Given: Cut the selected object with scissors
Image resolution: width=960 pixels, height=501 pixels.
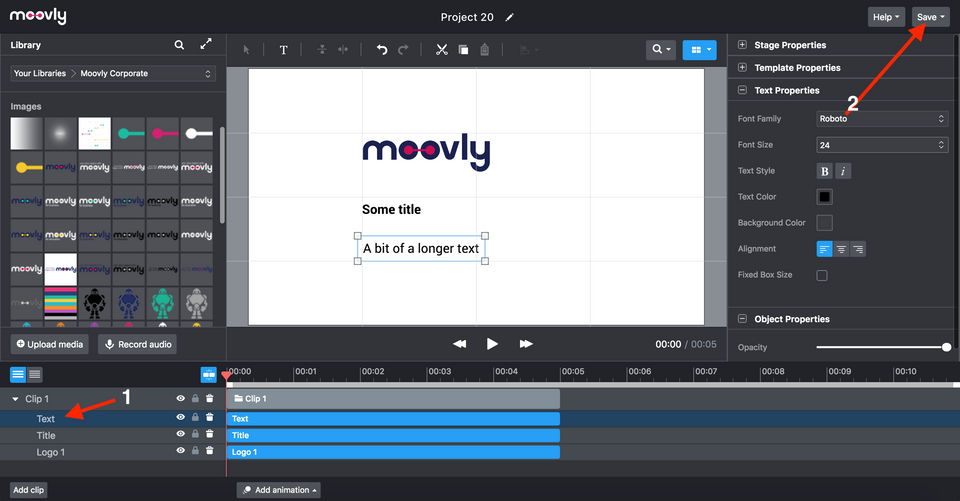Looking at the screenshot, I should [441, 50].
